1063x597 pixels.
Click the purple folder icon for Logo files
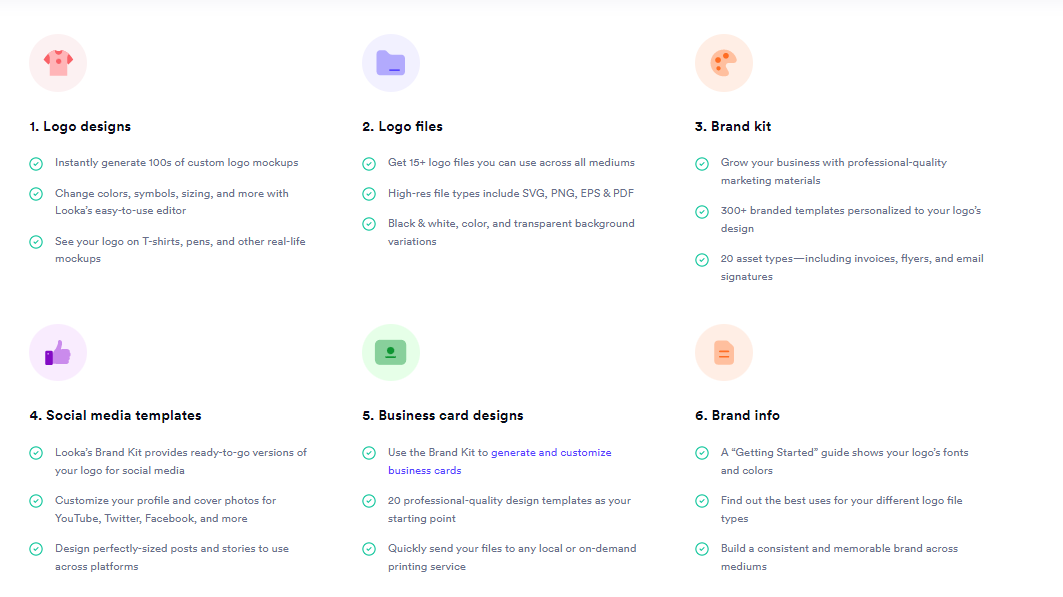(391, 63)
